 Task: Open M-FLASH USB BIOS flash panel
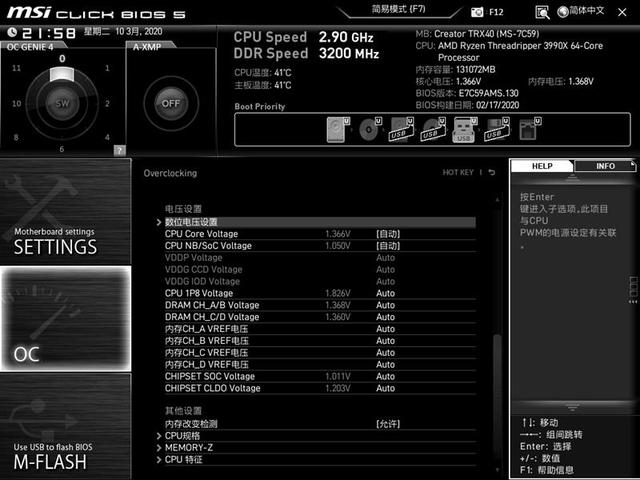coord(65,426)
